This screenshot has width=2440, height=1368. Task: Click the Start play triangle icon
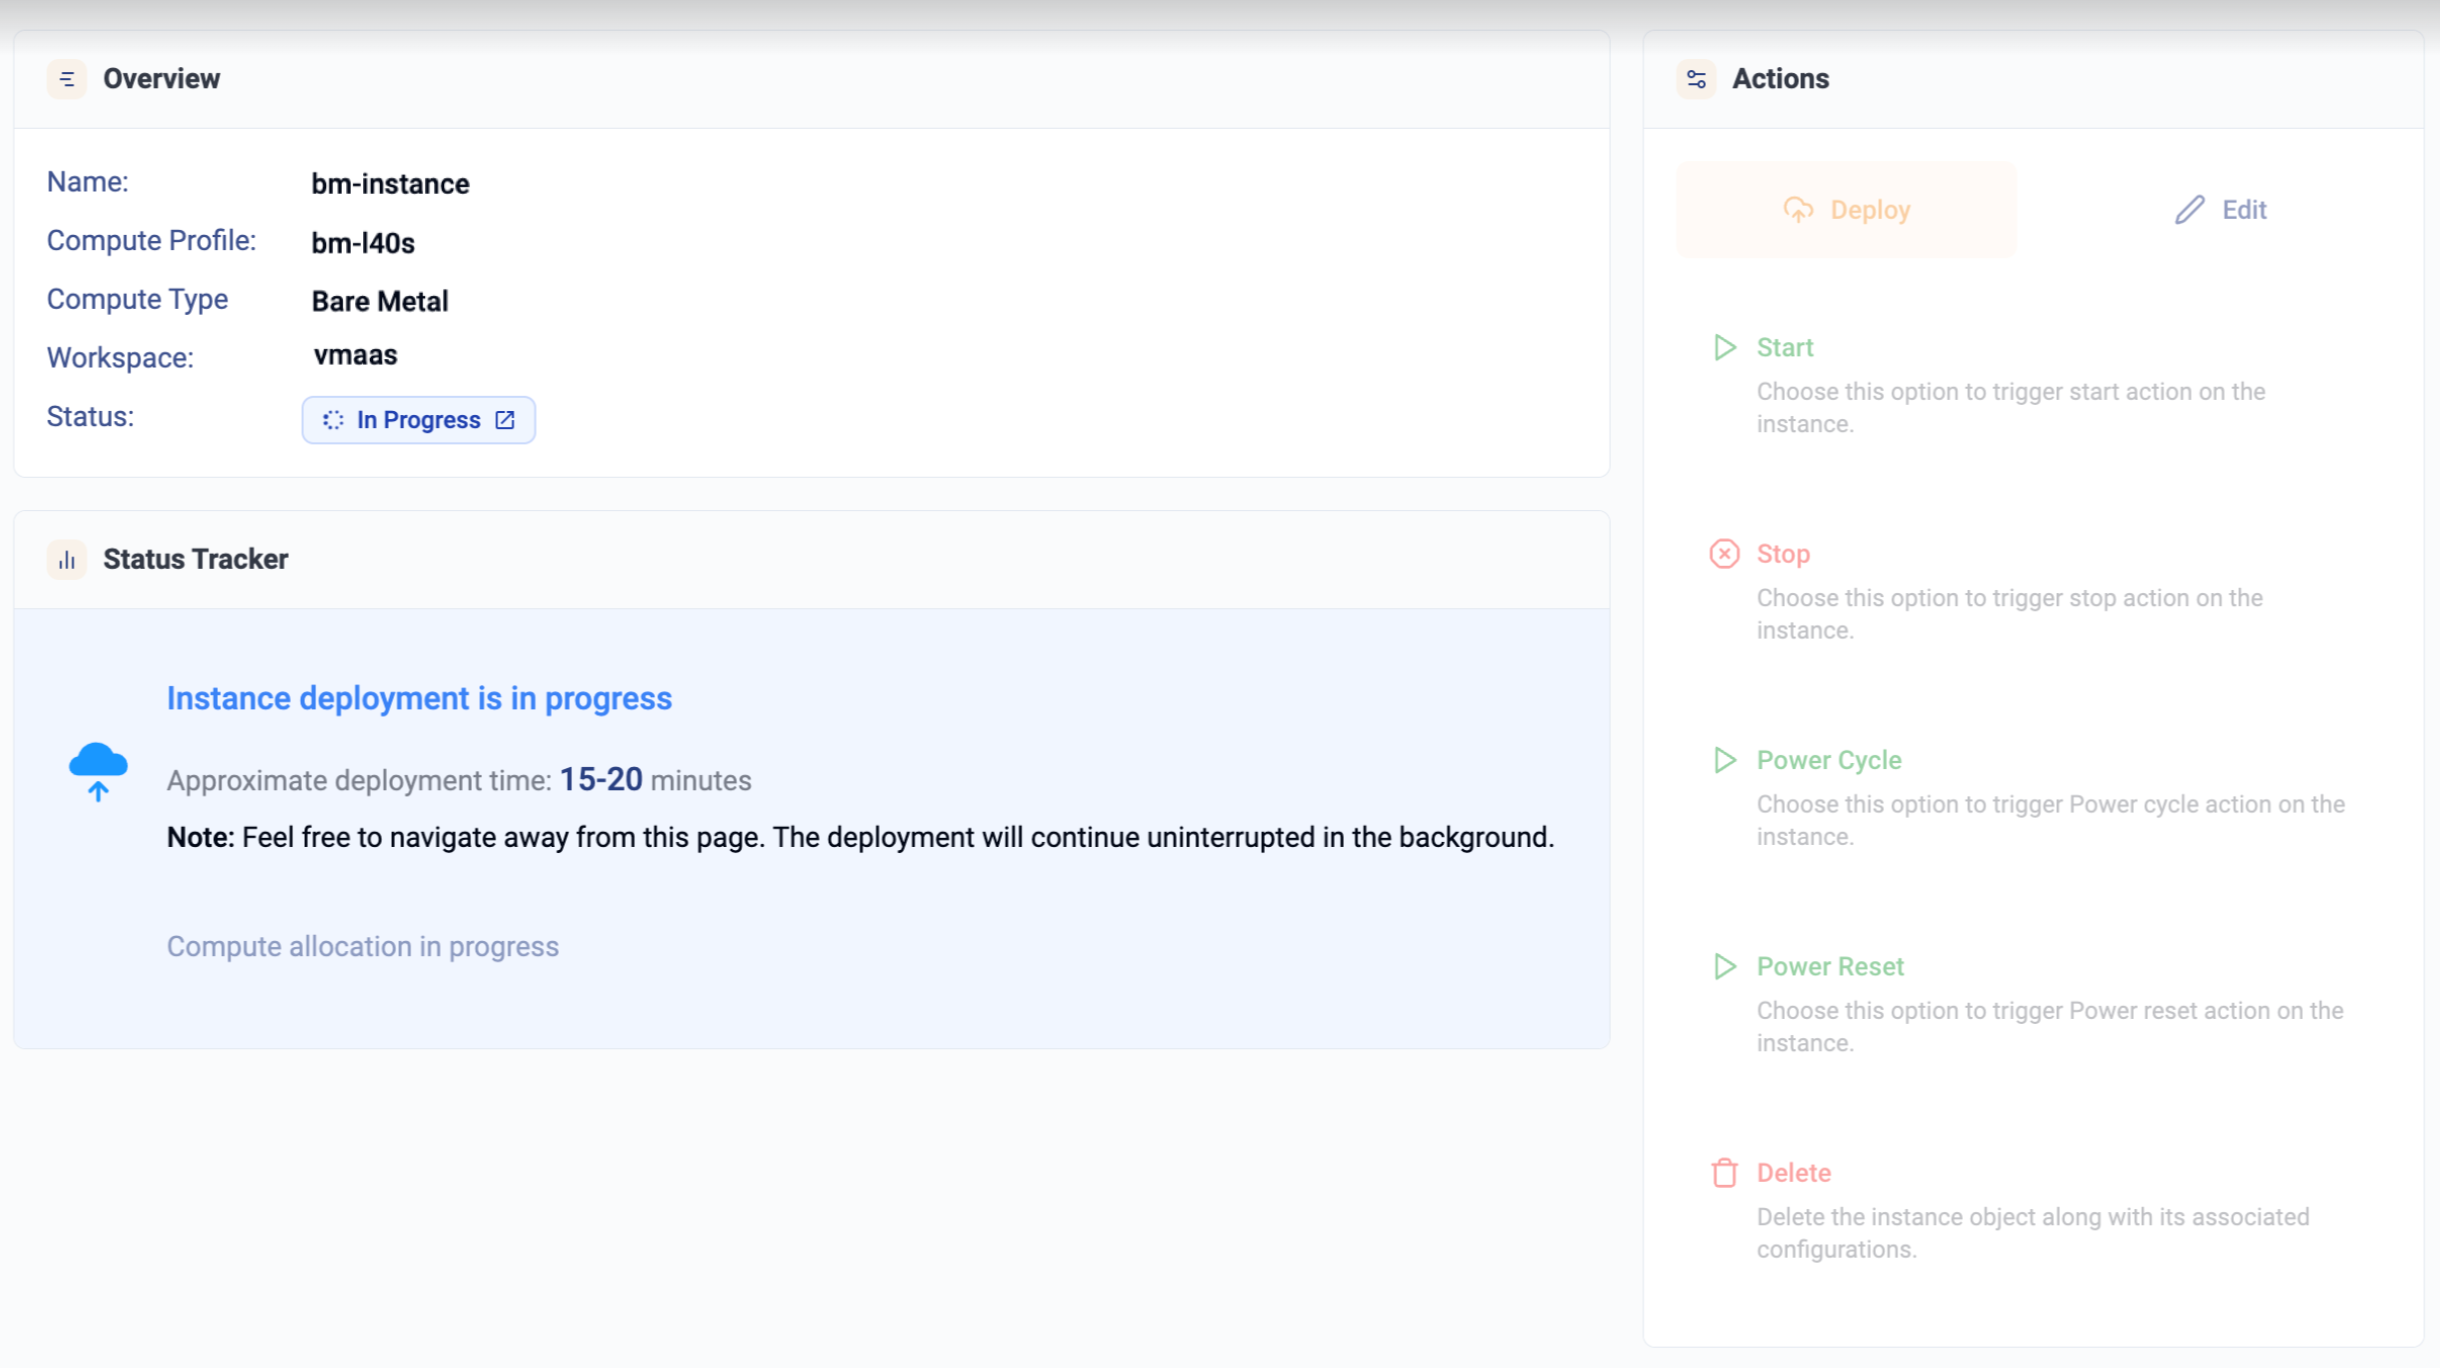click(1724, 348)
